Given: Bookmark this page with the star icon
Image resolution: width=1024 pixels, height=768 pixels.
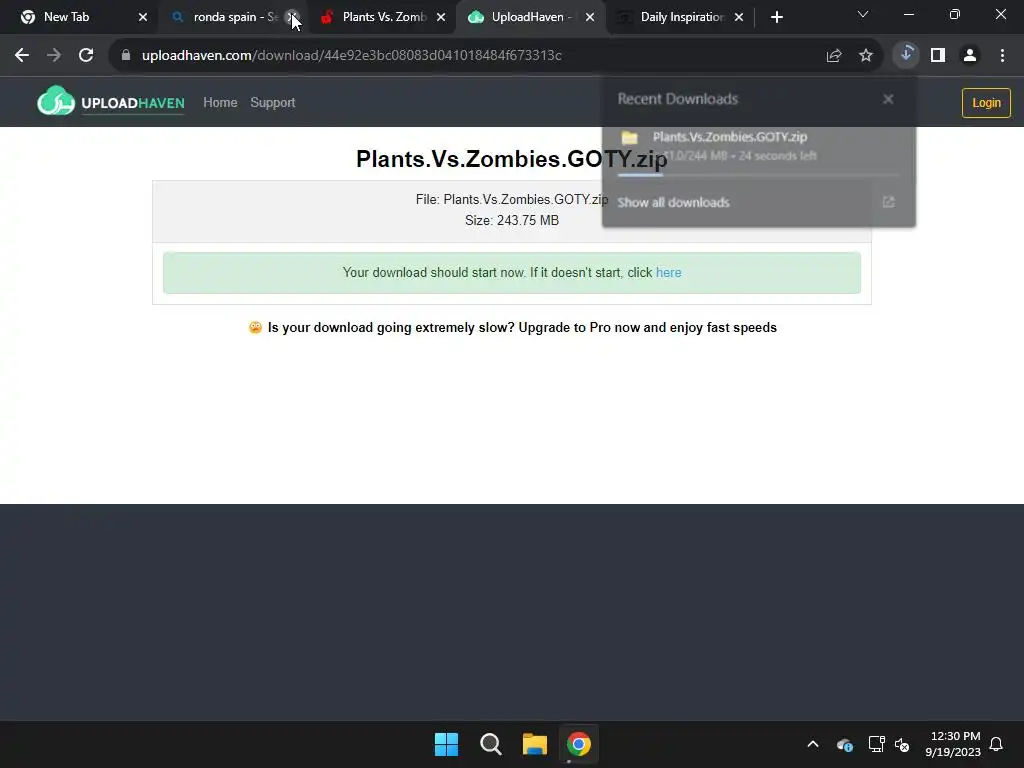Looking at the screenshot, I should (865, 56).
